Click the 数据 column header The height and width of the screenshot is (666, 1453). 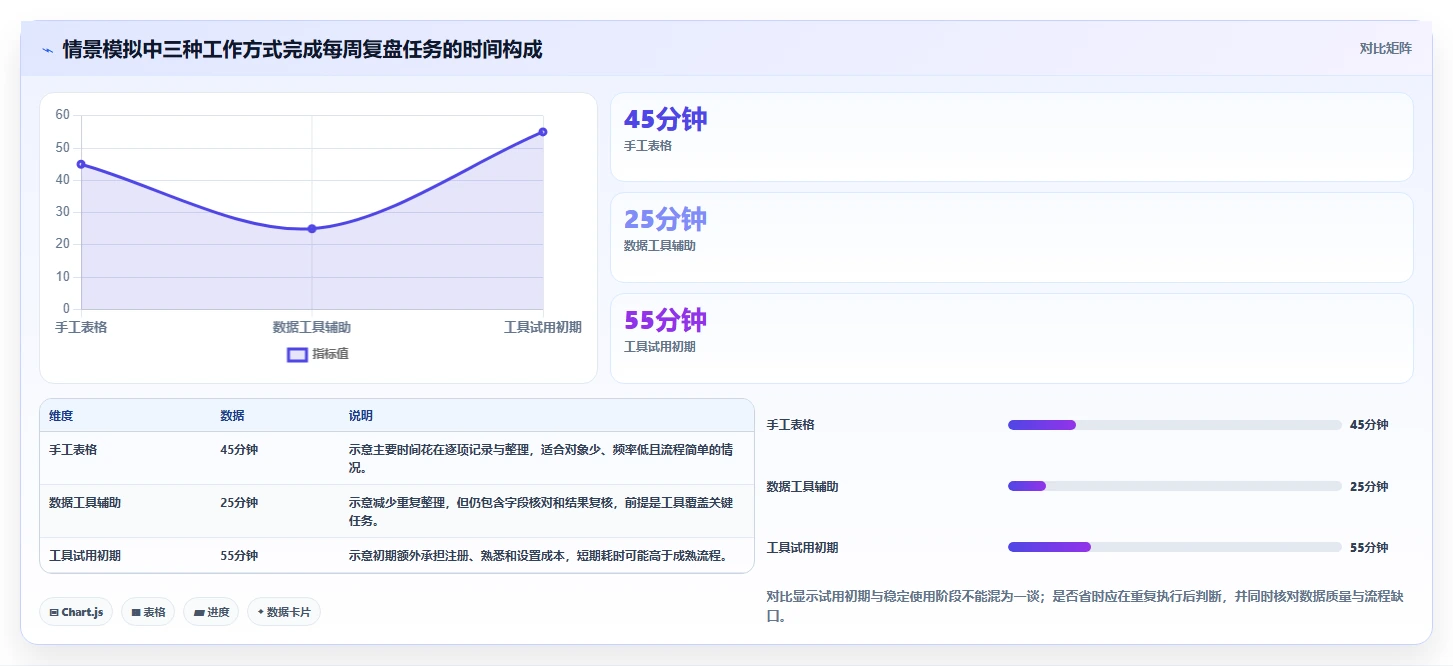click(x=232, y=416)
